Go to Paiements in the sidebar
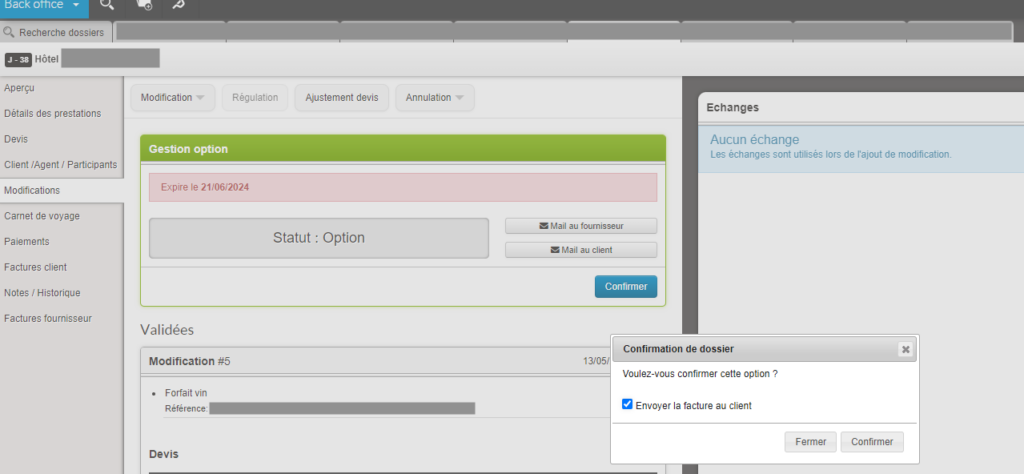This screenshot has width=1024, height=474. pyautogui.click(x=27, y=242)
